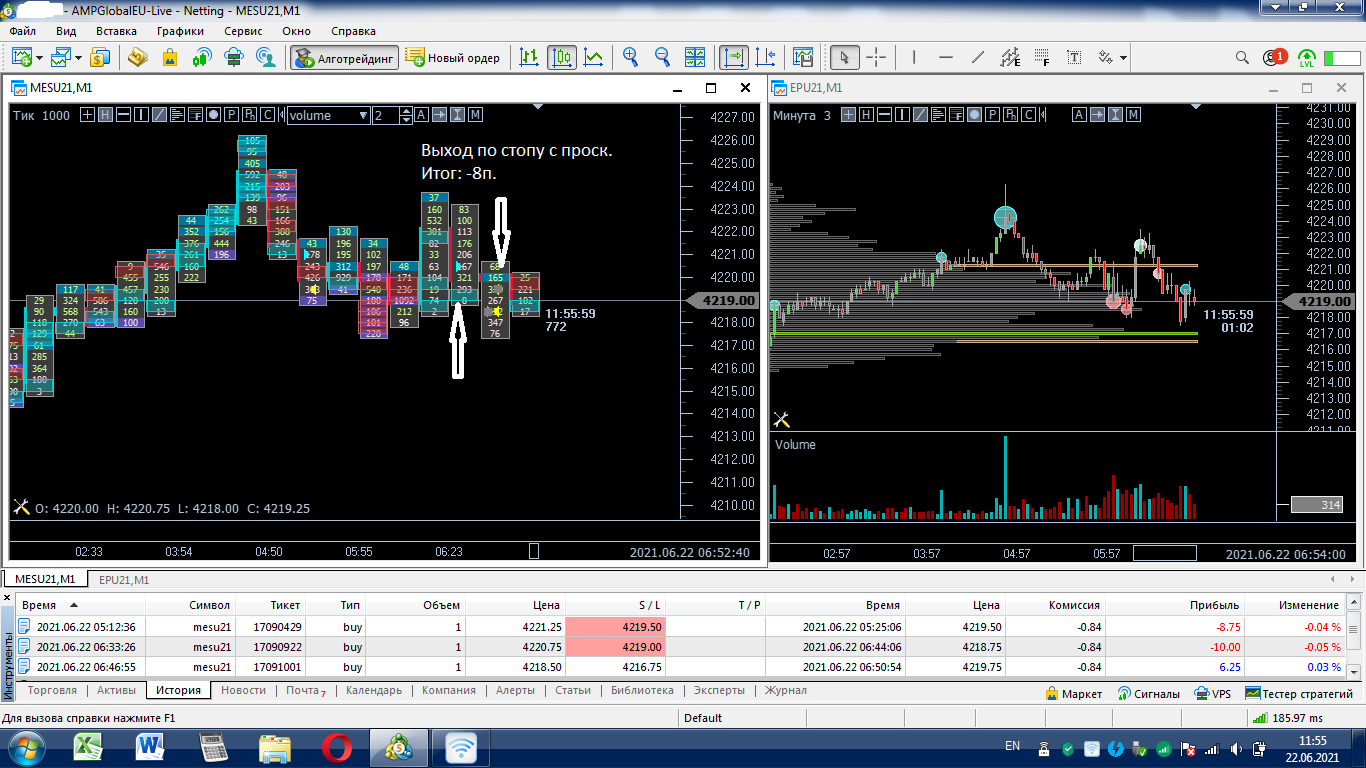
Task: Toggle the right-arrow button in MESU21 chart panel
Action: 439,115
